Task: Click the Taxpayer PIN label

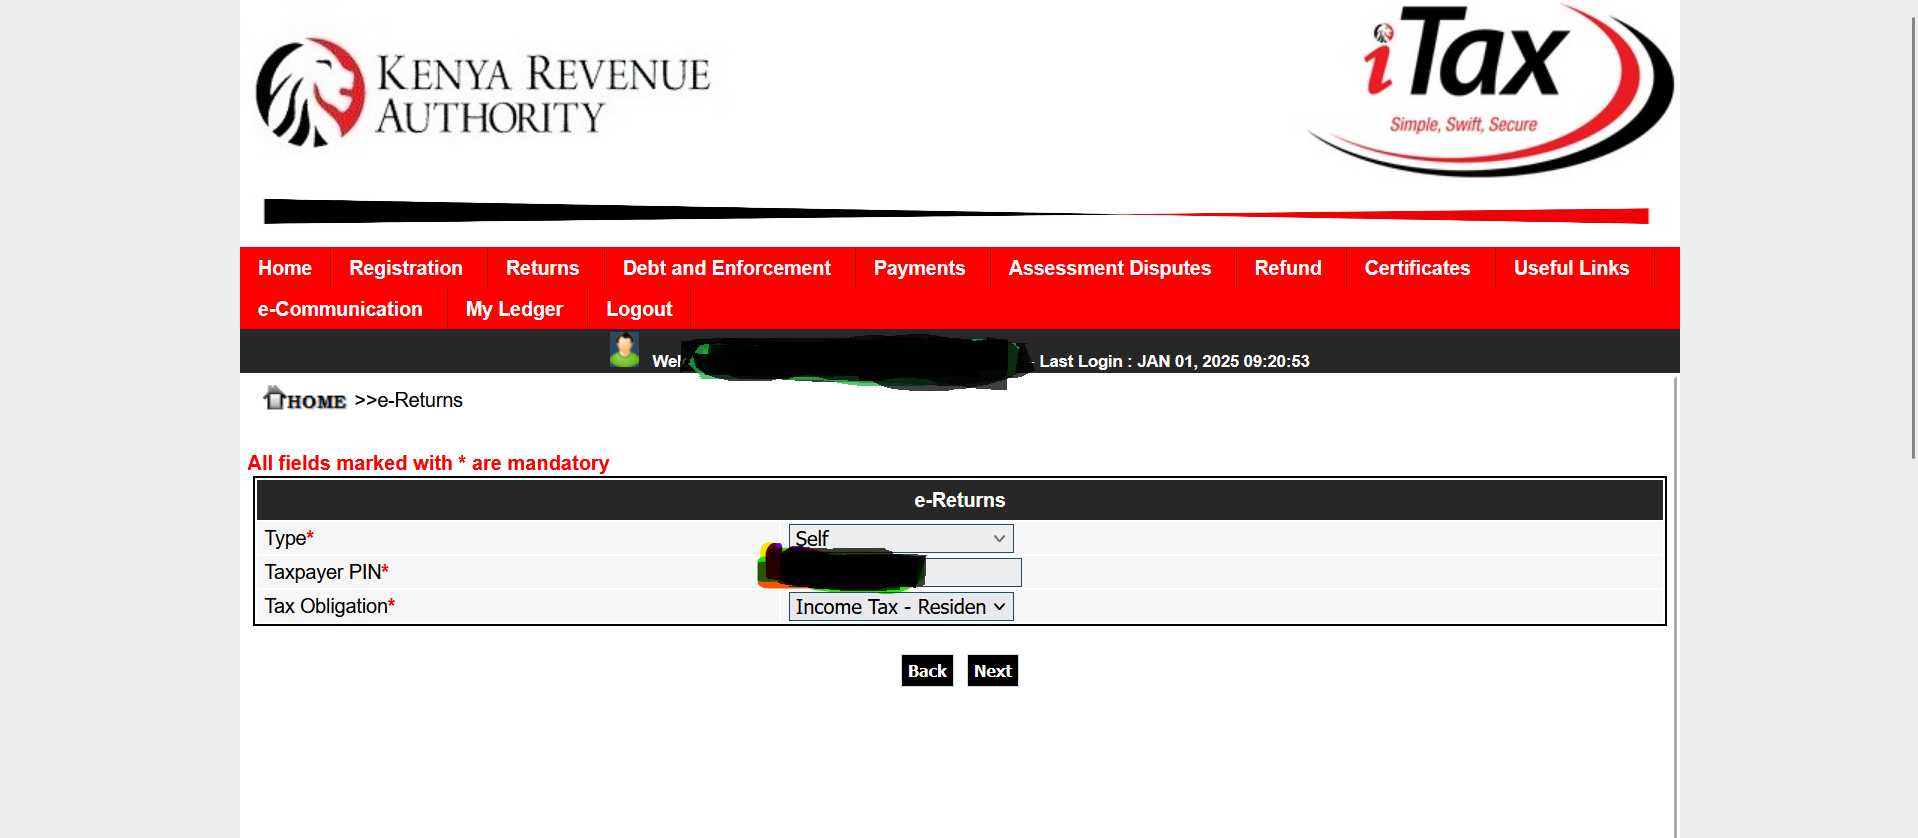Action: 327,572
